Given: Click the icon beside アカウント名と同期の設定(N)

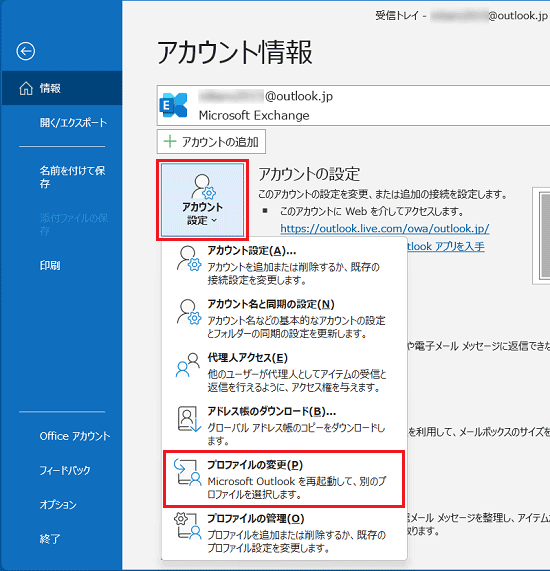Looking at the screenshot, I should (x=189, y=312).
